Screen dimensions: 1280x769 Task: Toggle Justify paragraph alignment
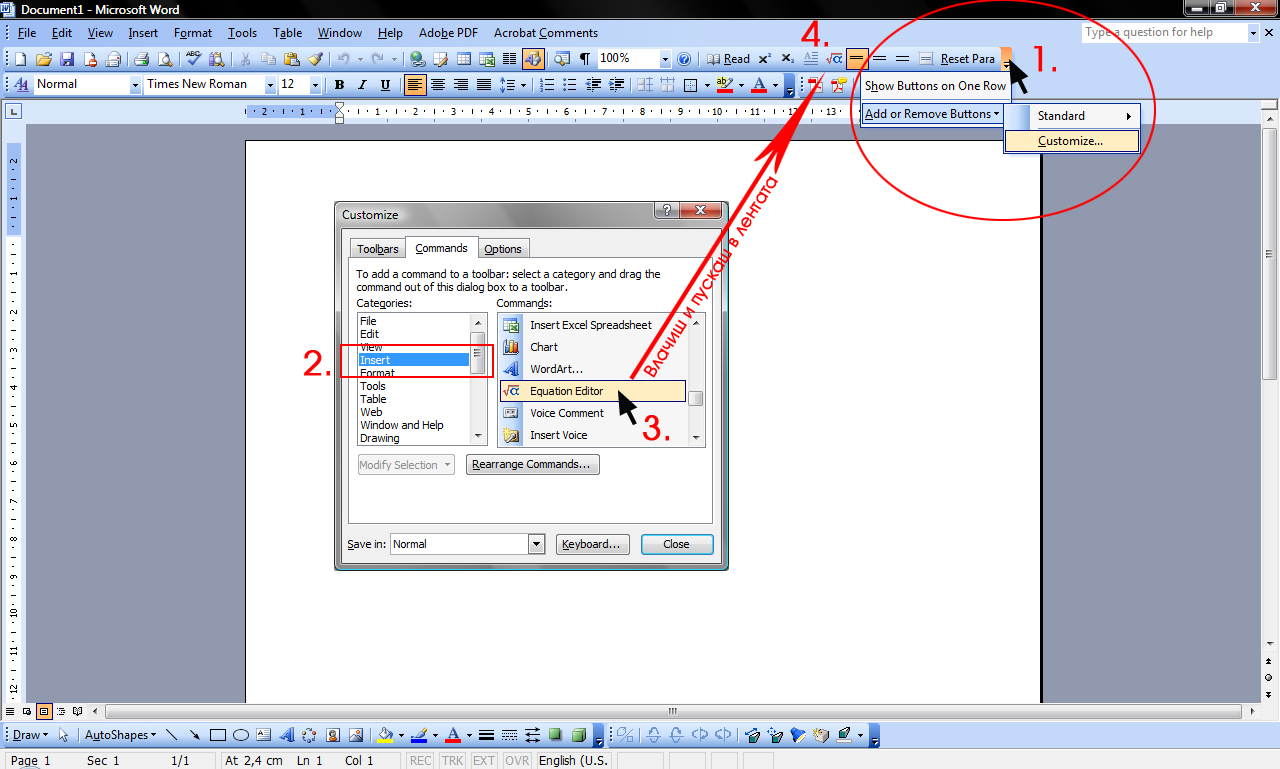(x=484, y=85)
